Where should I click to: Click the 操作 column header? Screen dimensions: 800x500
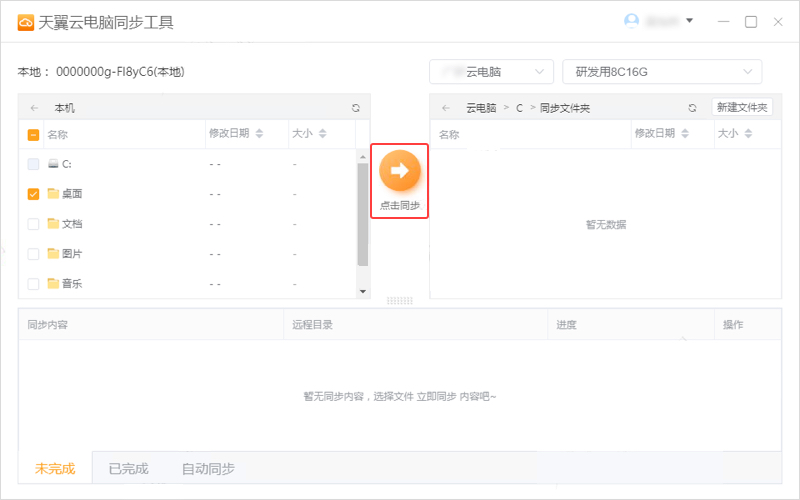(733, 325)
